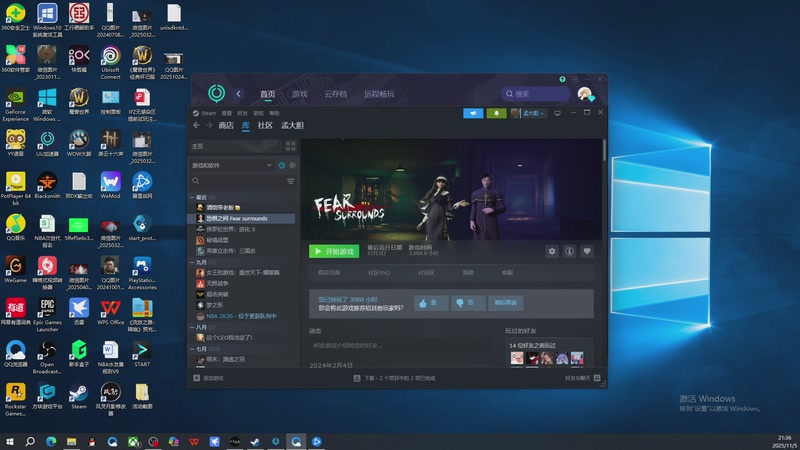Click UU accelerator back chevron button
Screen dimensions: 800x450
tap(238, 93)
